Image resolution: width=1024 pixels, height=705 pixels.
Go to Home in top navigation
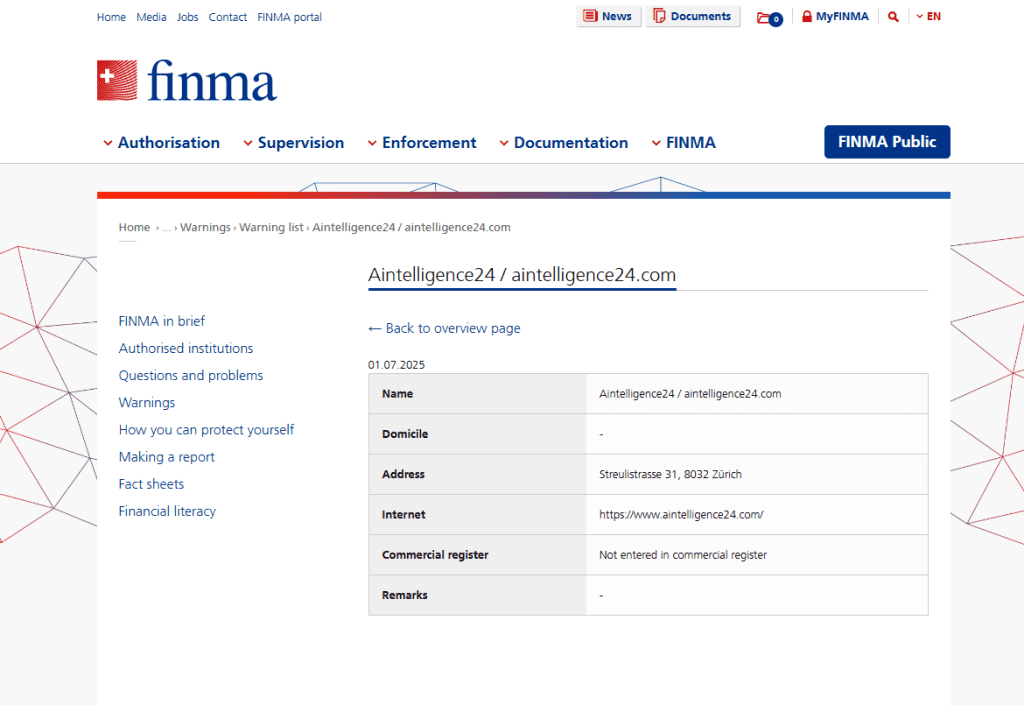(111, 17)
